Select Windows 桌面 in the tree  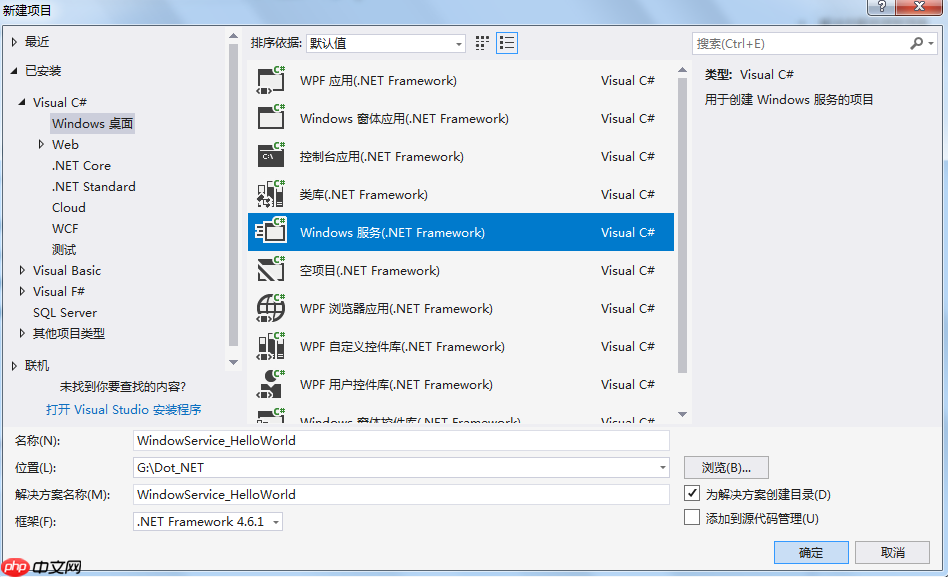pos(93,123)
